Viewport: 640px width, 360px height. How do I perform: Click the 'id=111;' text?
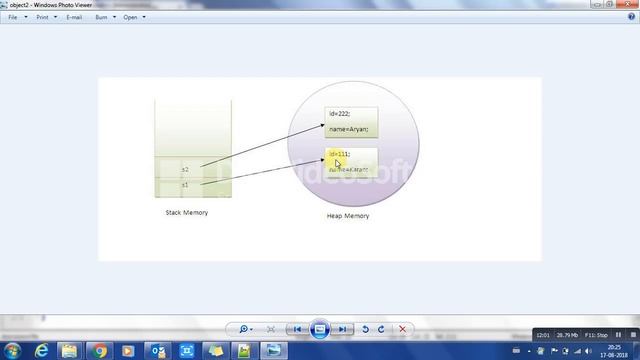340,154
